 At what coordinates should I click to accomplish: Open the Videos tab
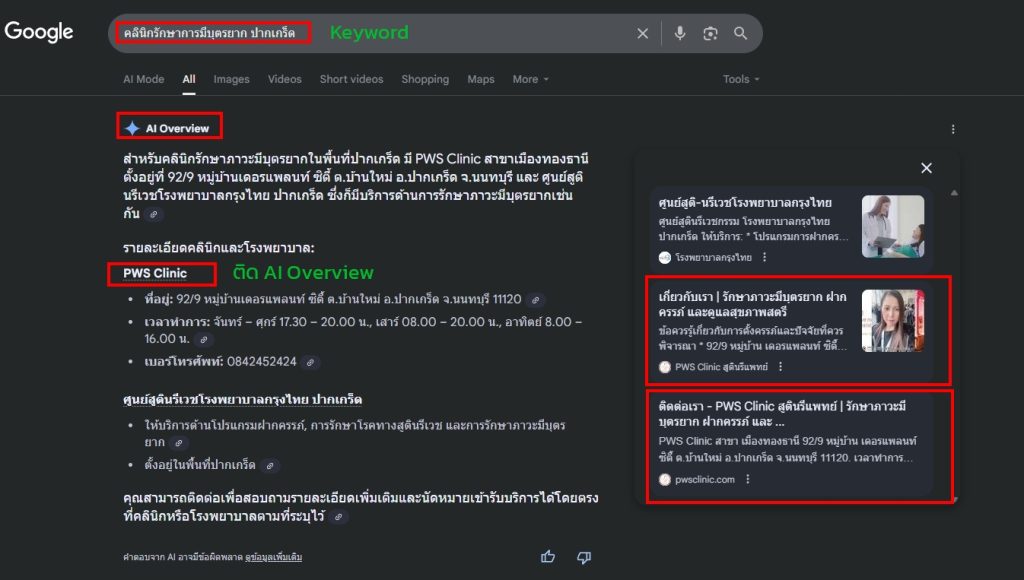click(x=285, y=79)
